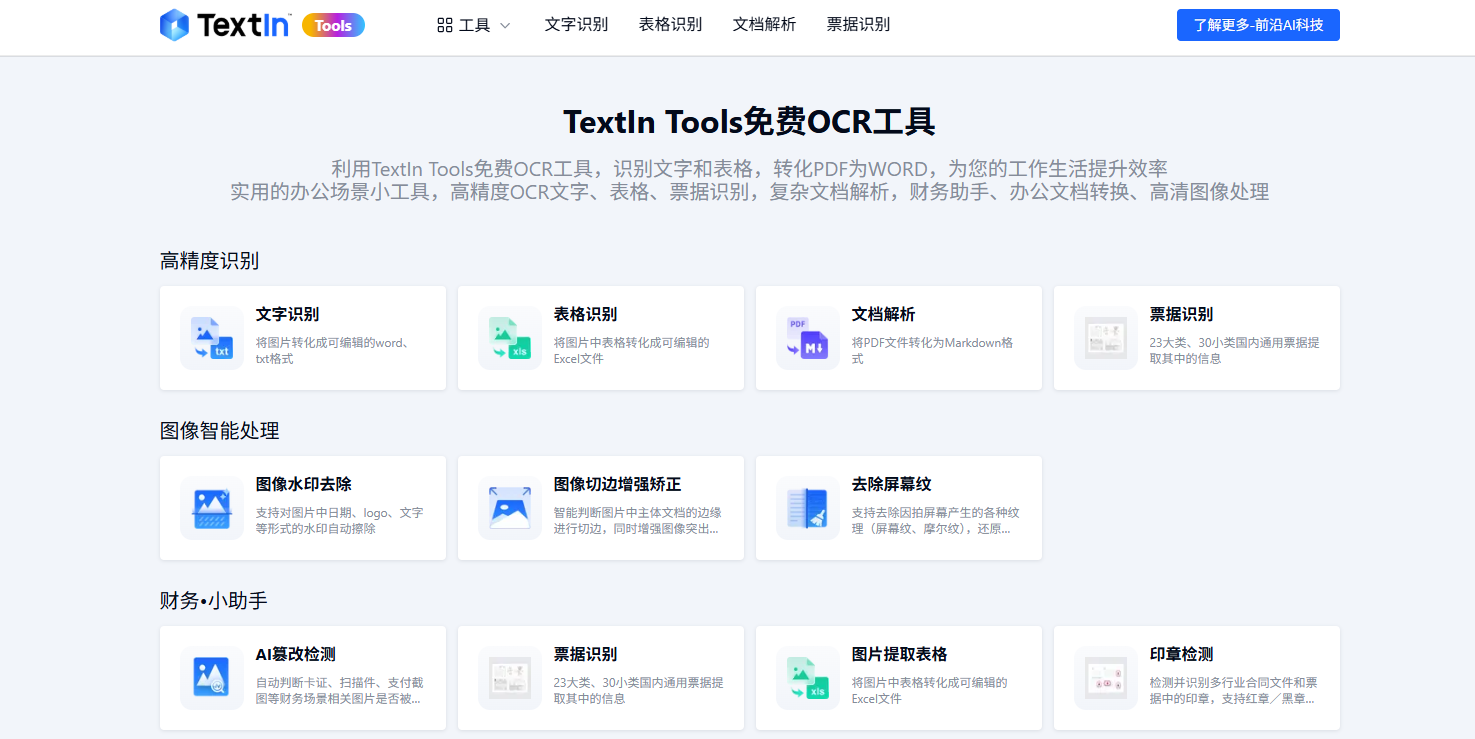This screenshot has width=1475, height=739.
Task: Open the 图像水印去除 card title
Action: 304,484
